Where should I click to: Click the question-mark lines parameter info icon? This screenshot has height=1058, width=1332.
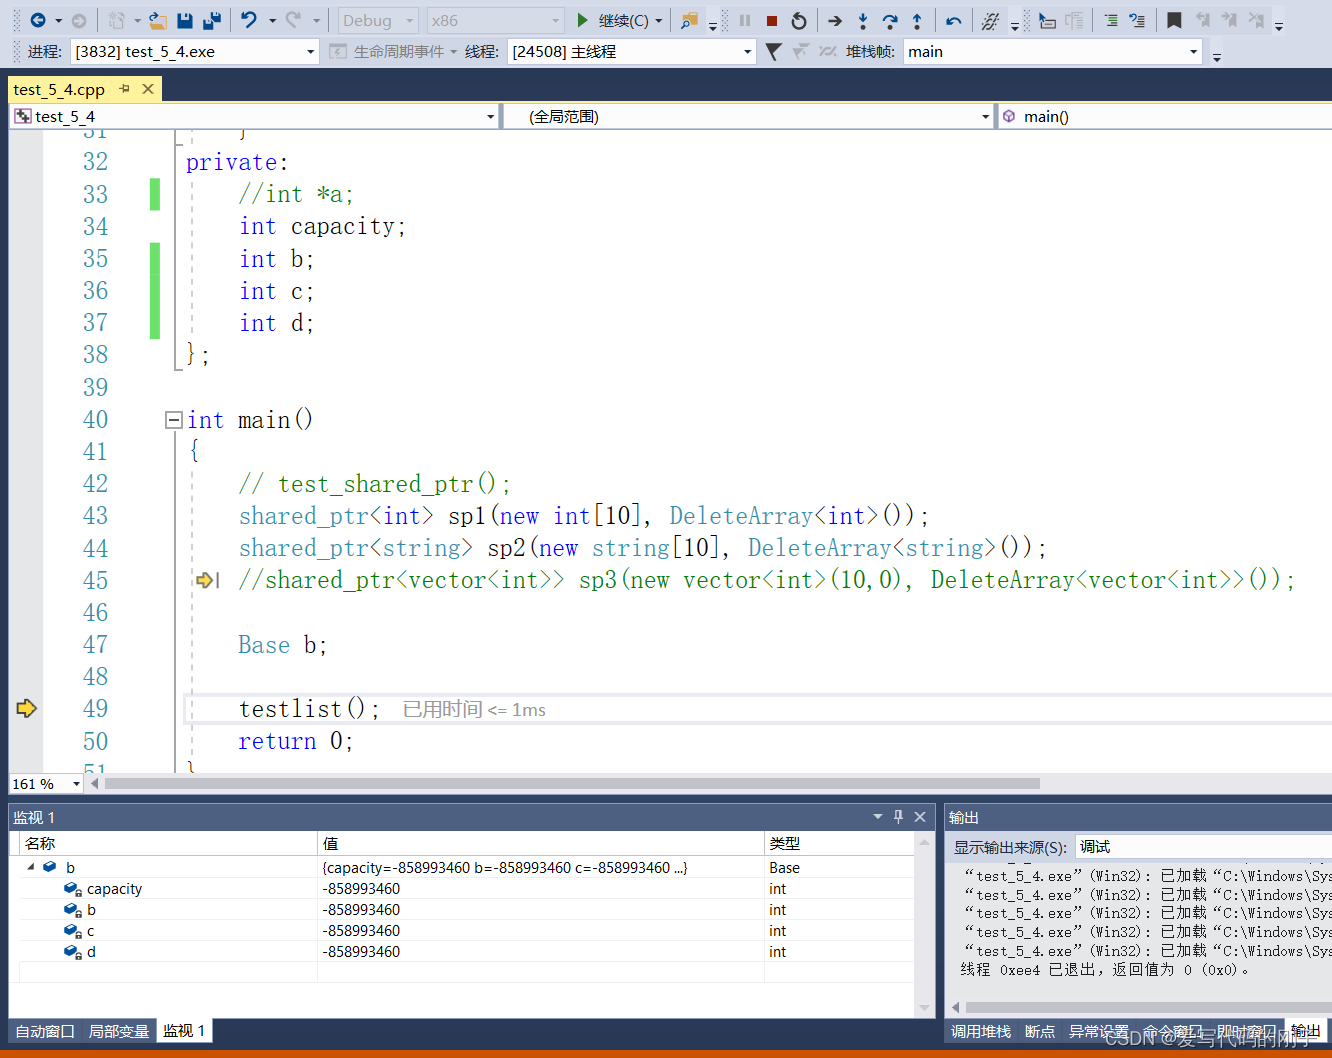(x=1137, y=20)
